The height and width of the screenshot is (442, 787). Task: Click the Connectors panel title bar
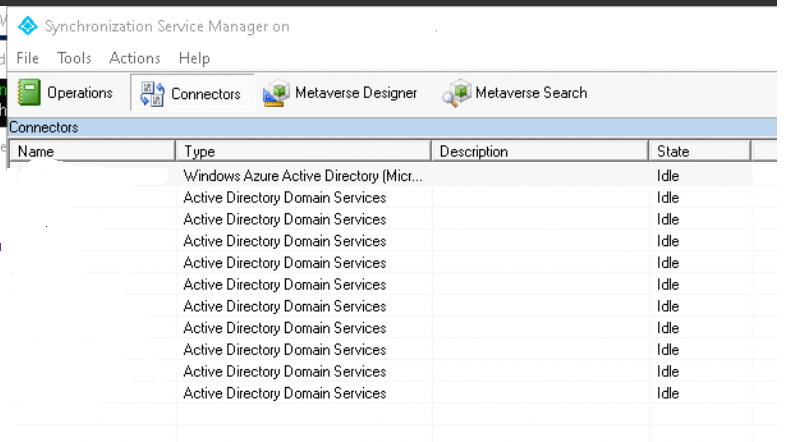click(392, 127)
